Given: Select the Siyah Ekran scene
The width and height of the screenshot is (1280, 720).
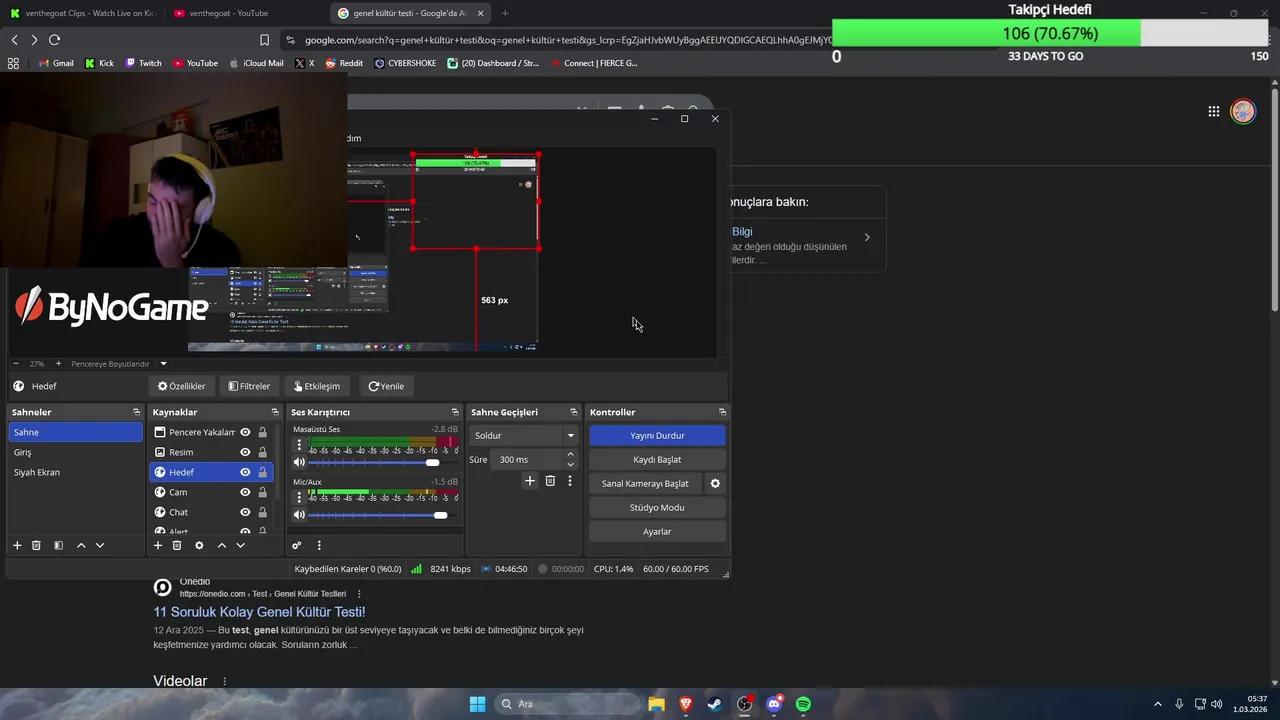Looking at the screenshot, I should (x=76, y=472).
